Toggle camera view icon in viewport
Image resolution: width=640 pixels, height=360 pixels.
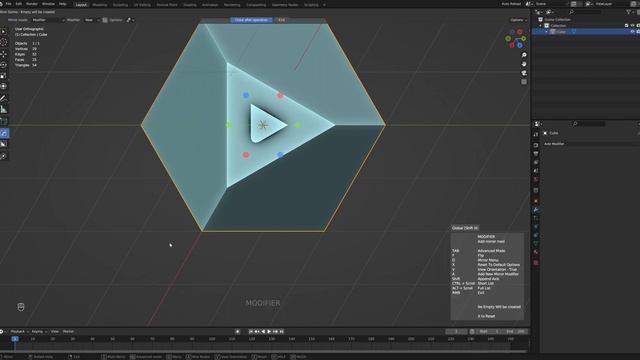click(524, 73)
